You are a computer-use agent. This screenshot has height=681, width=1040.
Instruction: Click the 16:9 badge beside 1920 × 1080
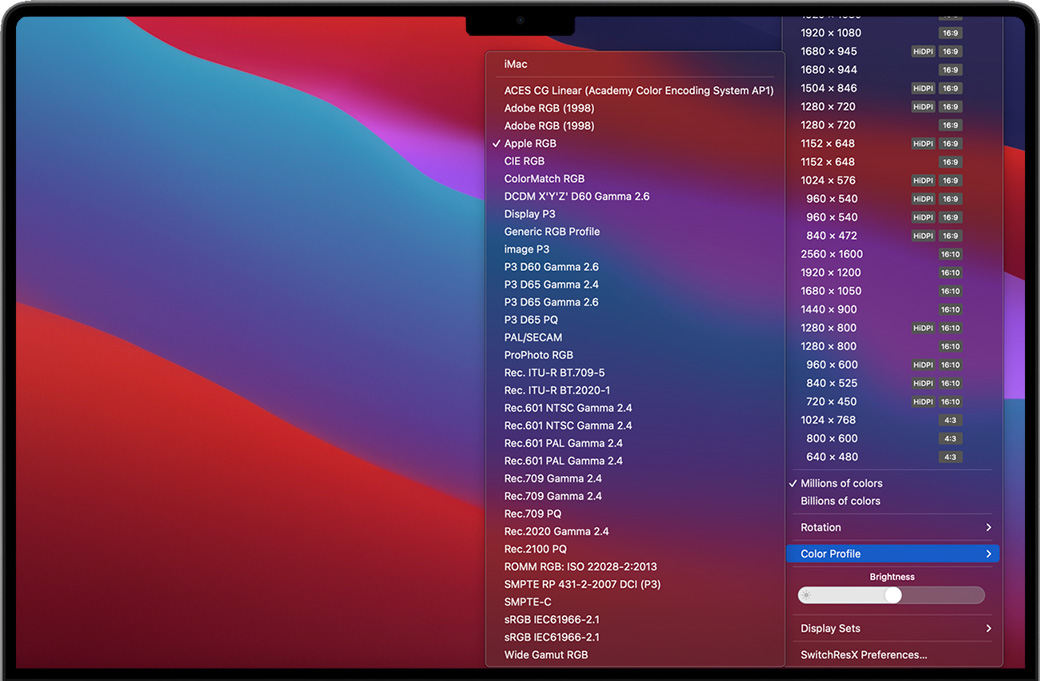pos(950,33)
